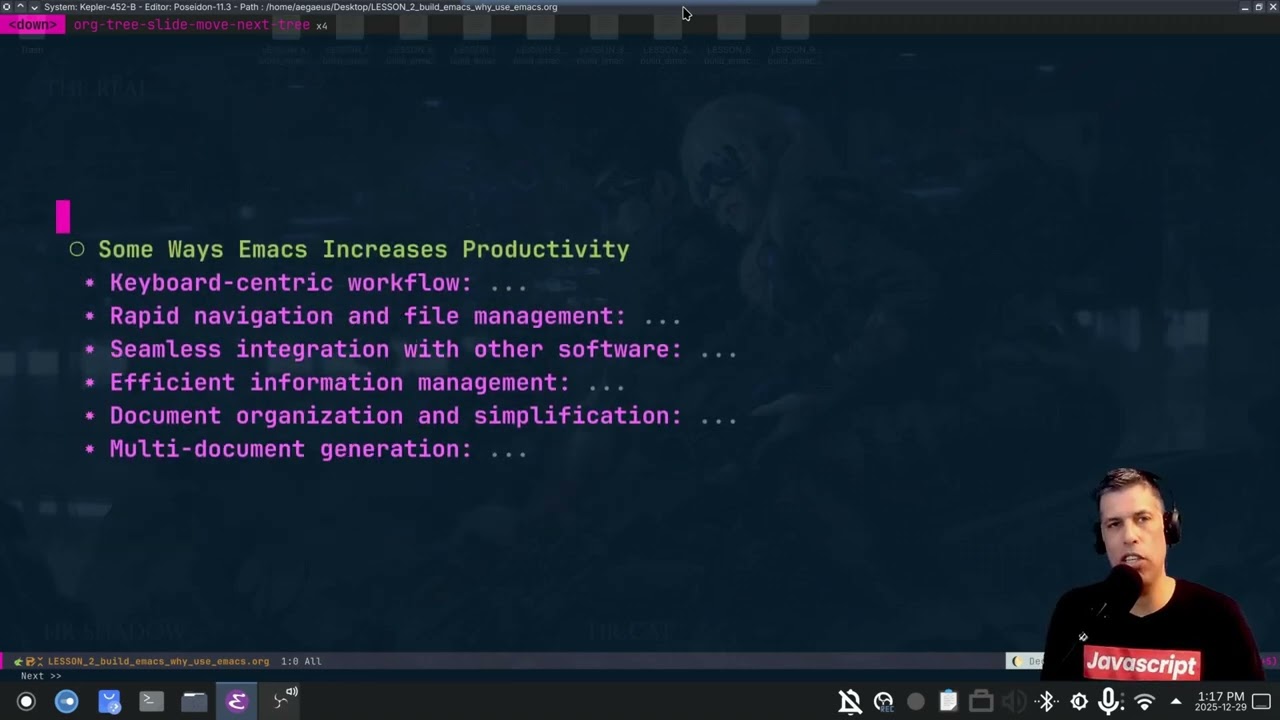Click the buffer name in the mode line
The width and height of the screenshot is (1280, 720).
158,661
